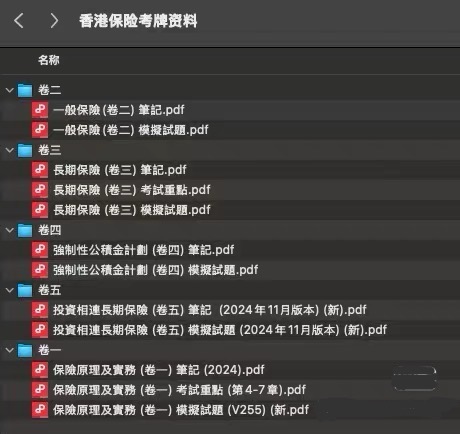Click PDF icon of 保險原理及實務 (卷一) 考試重點 file
460x434 pixels.
[x=40, y=390]
